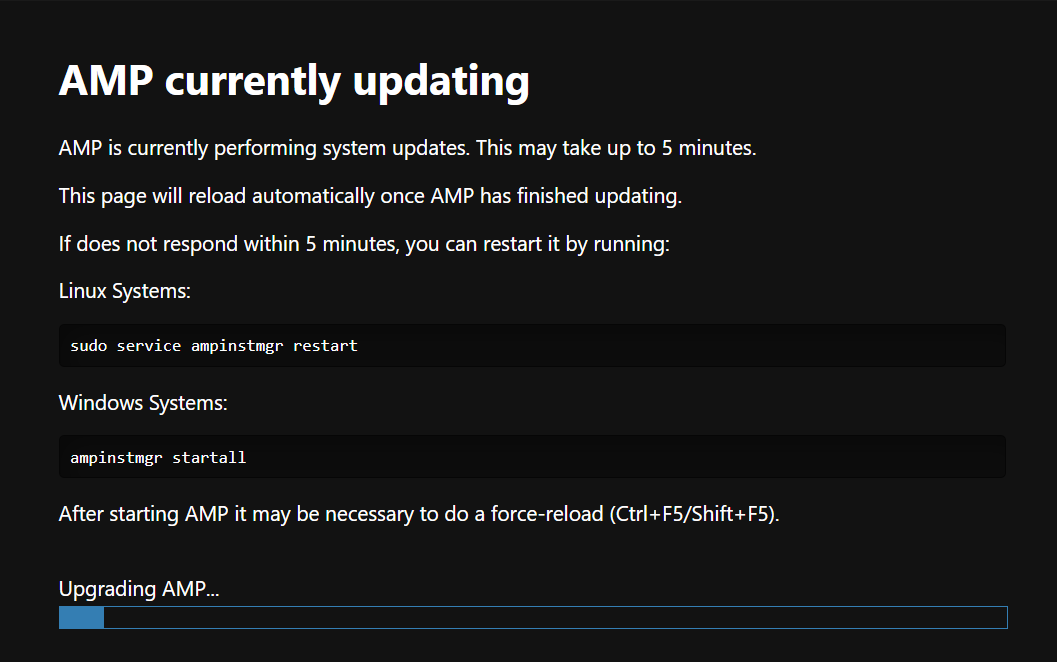Click the "AMP currently updating" heading
This screenshot has height=662, width=1057.
click(x=294, y=81)
